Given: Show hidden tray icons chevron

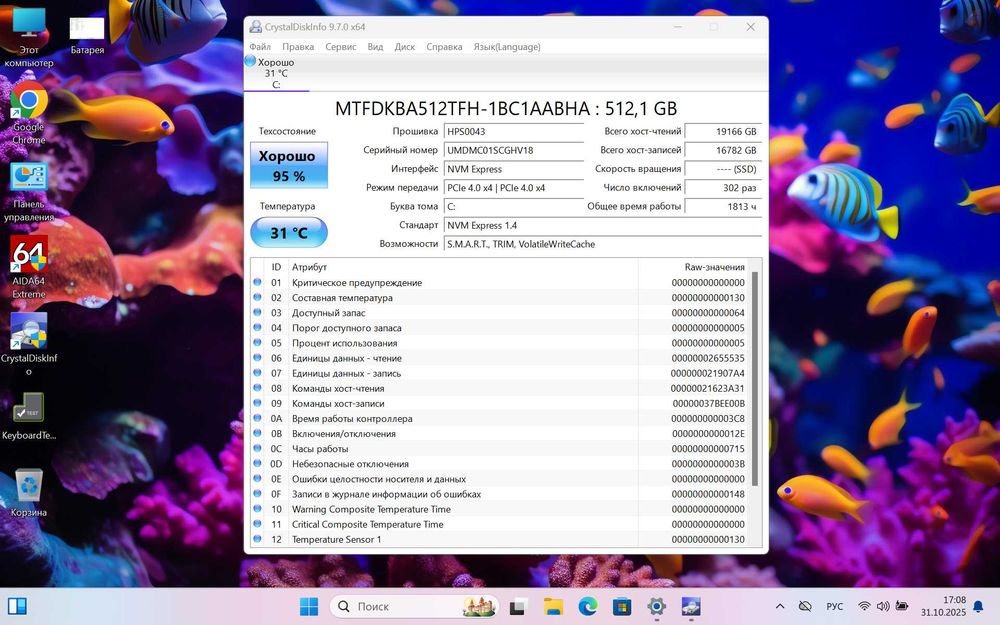Looking at the screenshot, I should click(779, 606).
